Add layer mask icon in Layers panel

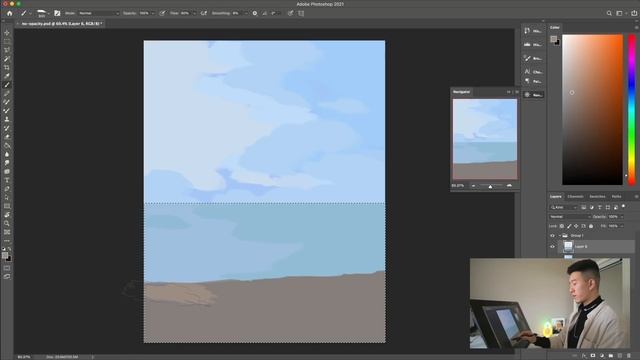593,356
